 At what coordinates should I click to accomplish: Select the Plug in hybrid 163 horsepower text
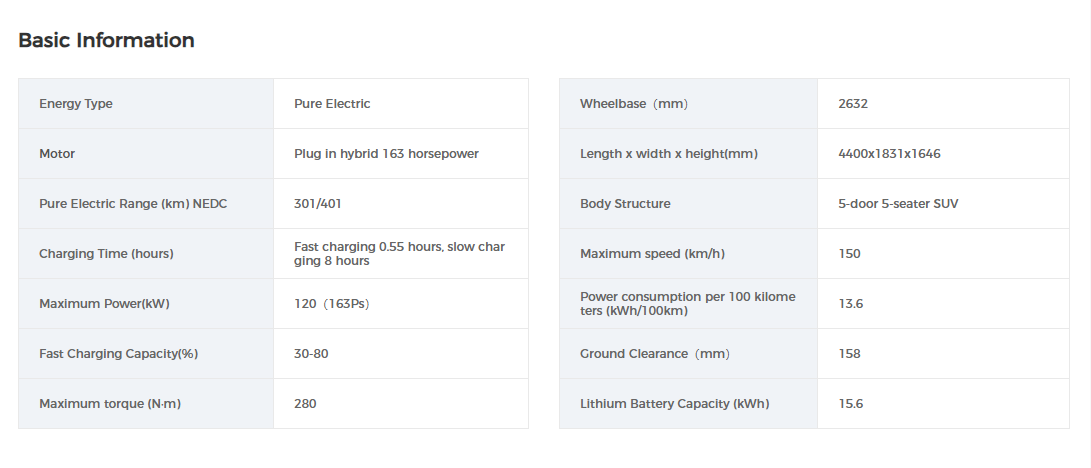[386, 154]
